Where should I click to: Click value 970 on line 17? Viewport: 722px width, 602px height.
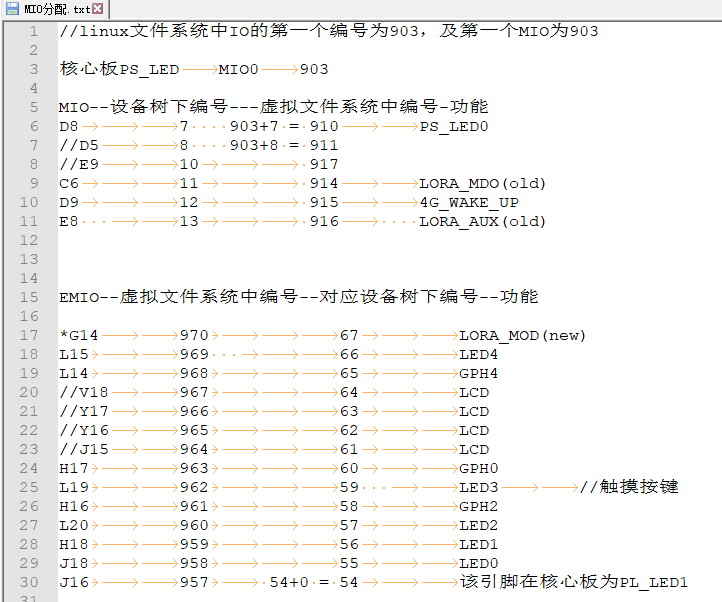[x=194, y=335]
